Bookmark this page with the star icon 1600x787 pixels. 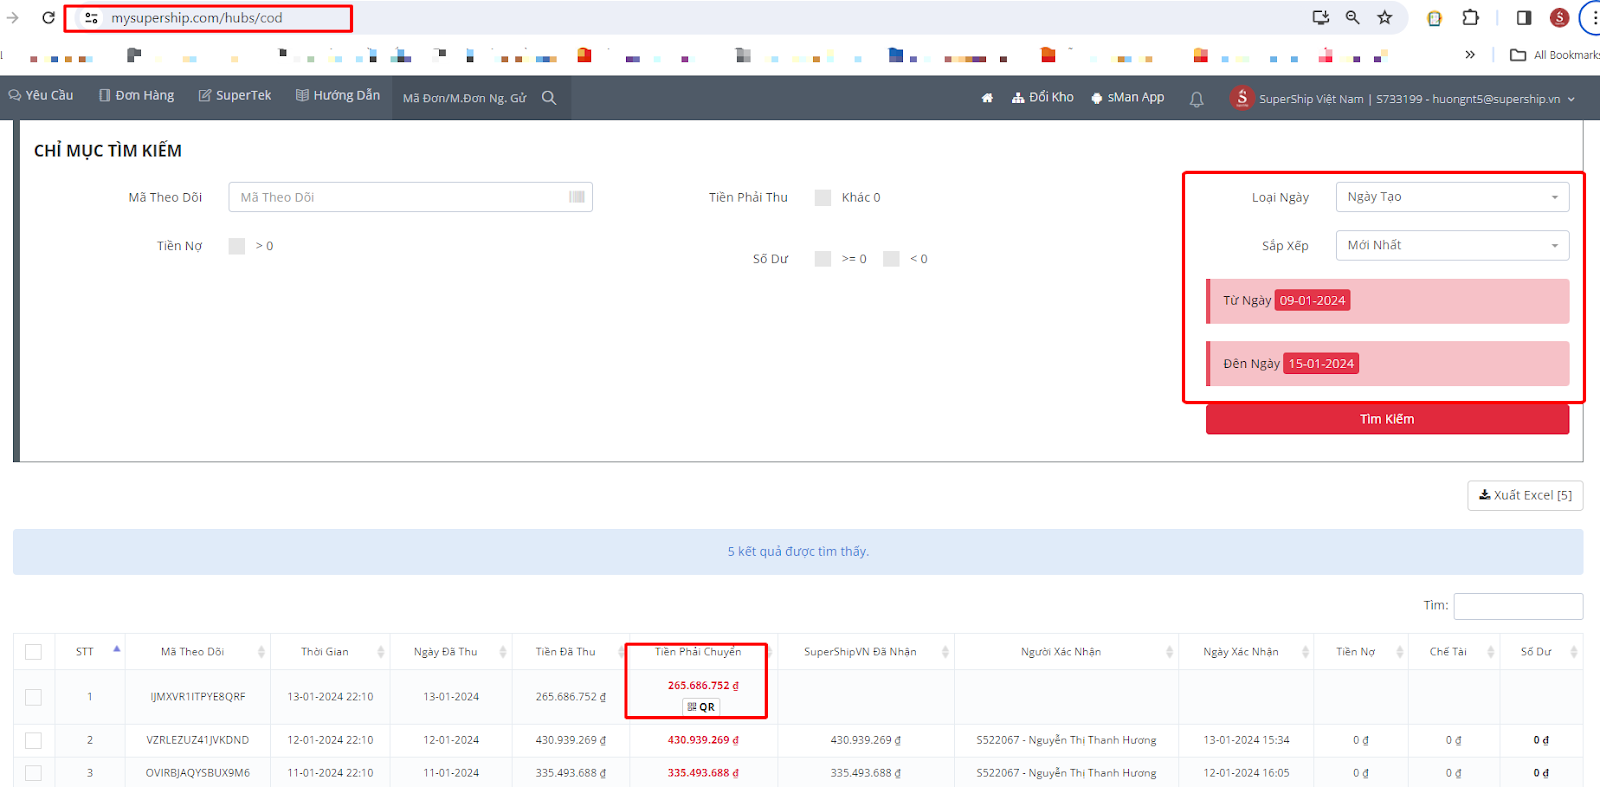[x=1385, y=17]
